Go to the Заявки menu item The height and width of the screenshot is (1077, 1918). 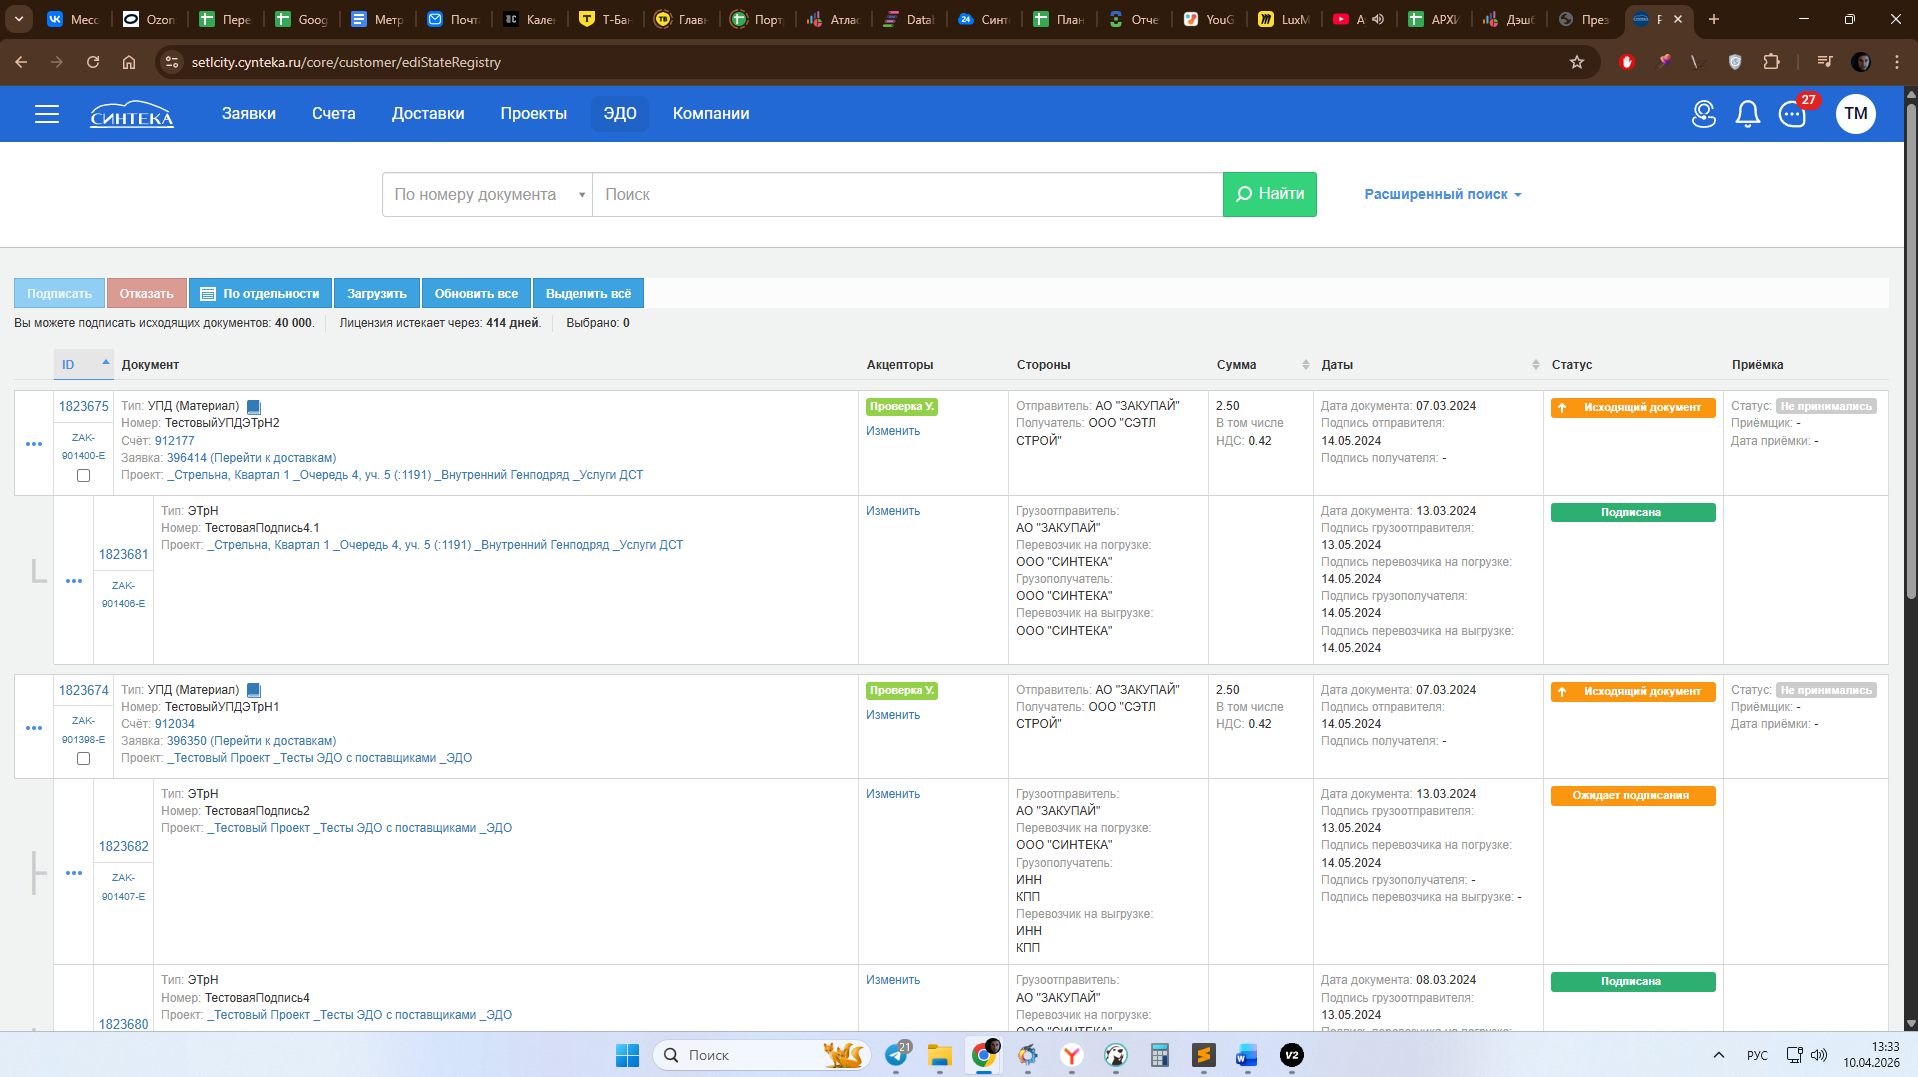[249, 114]
